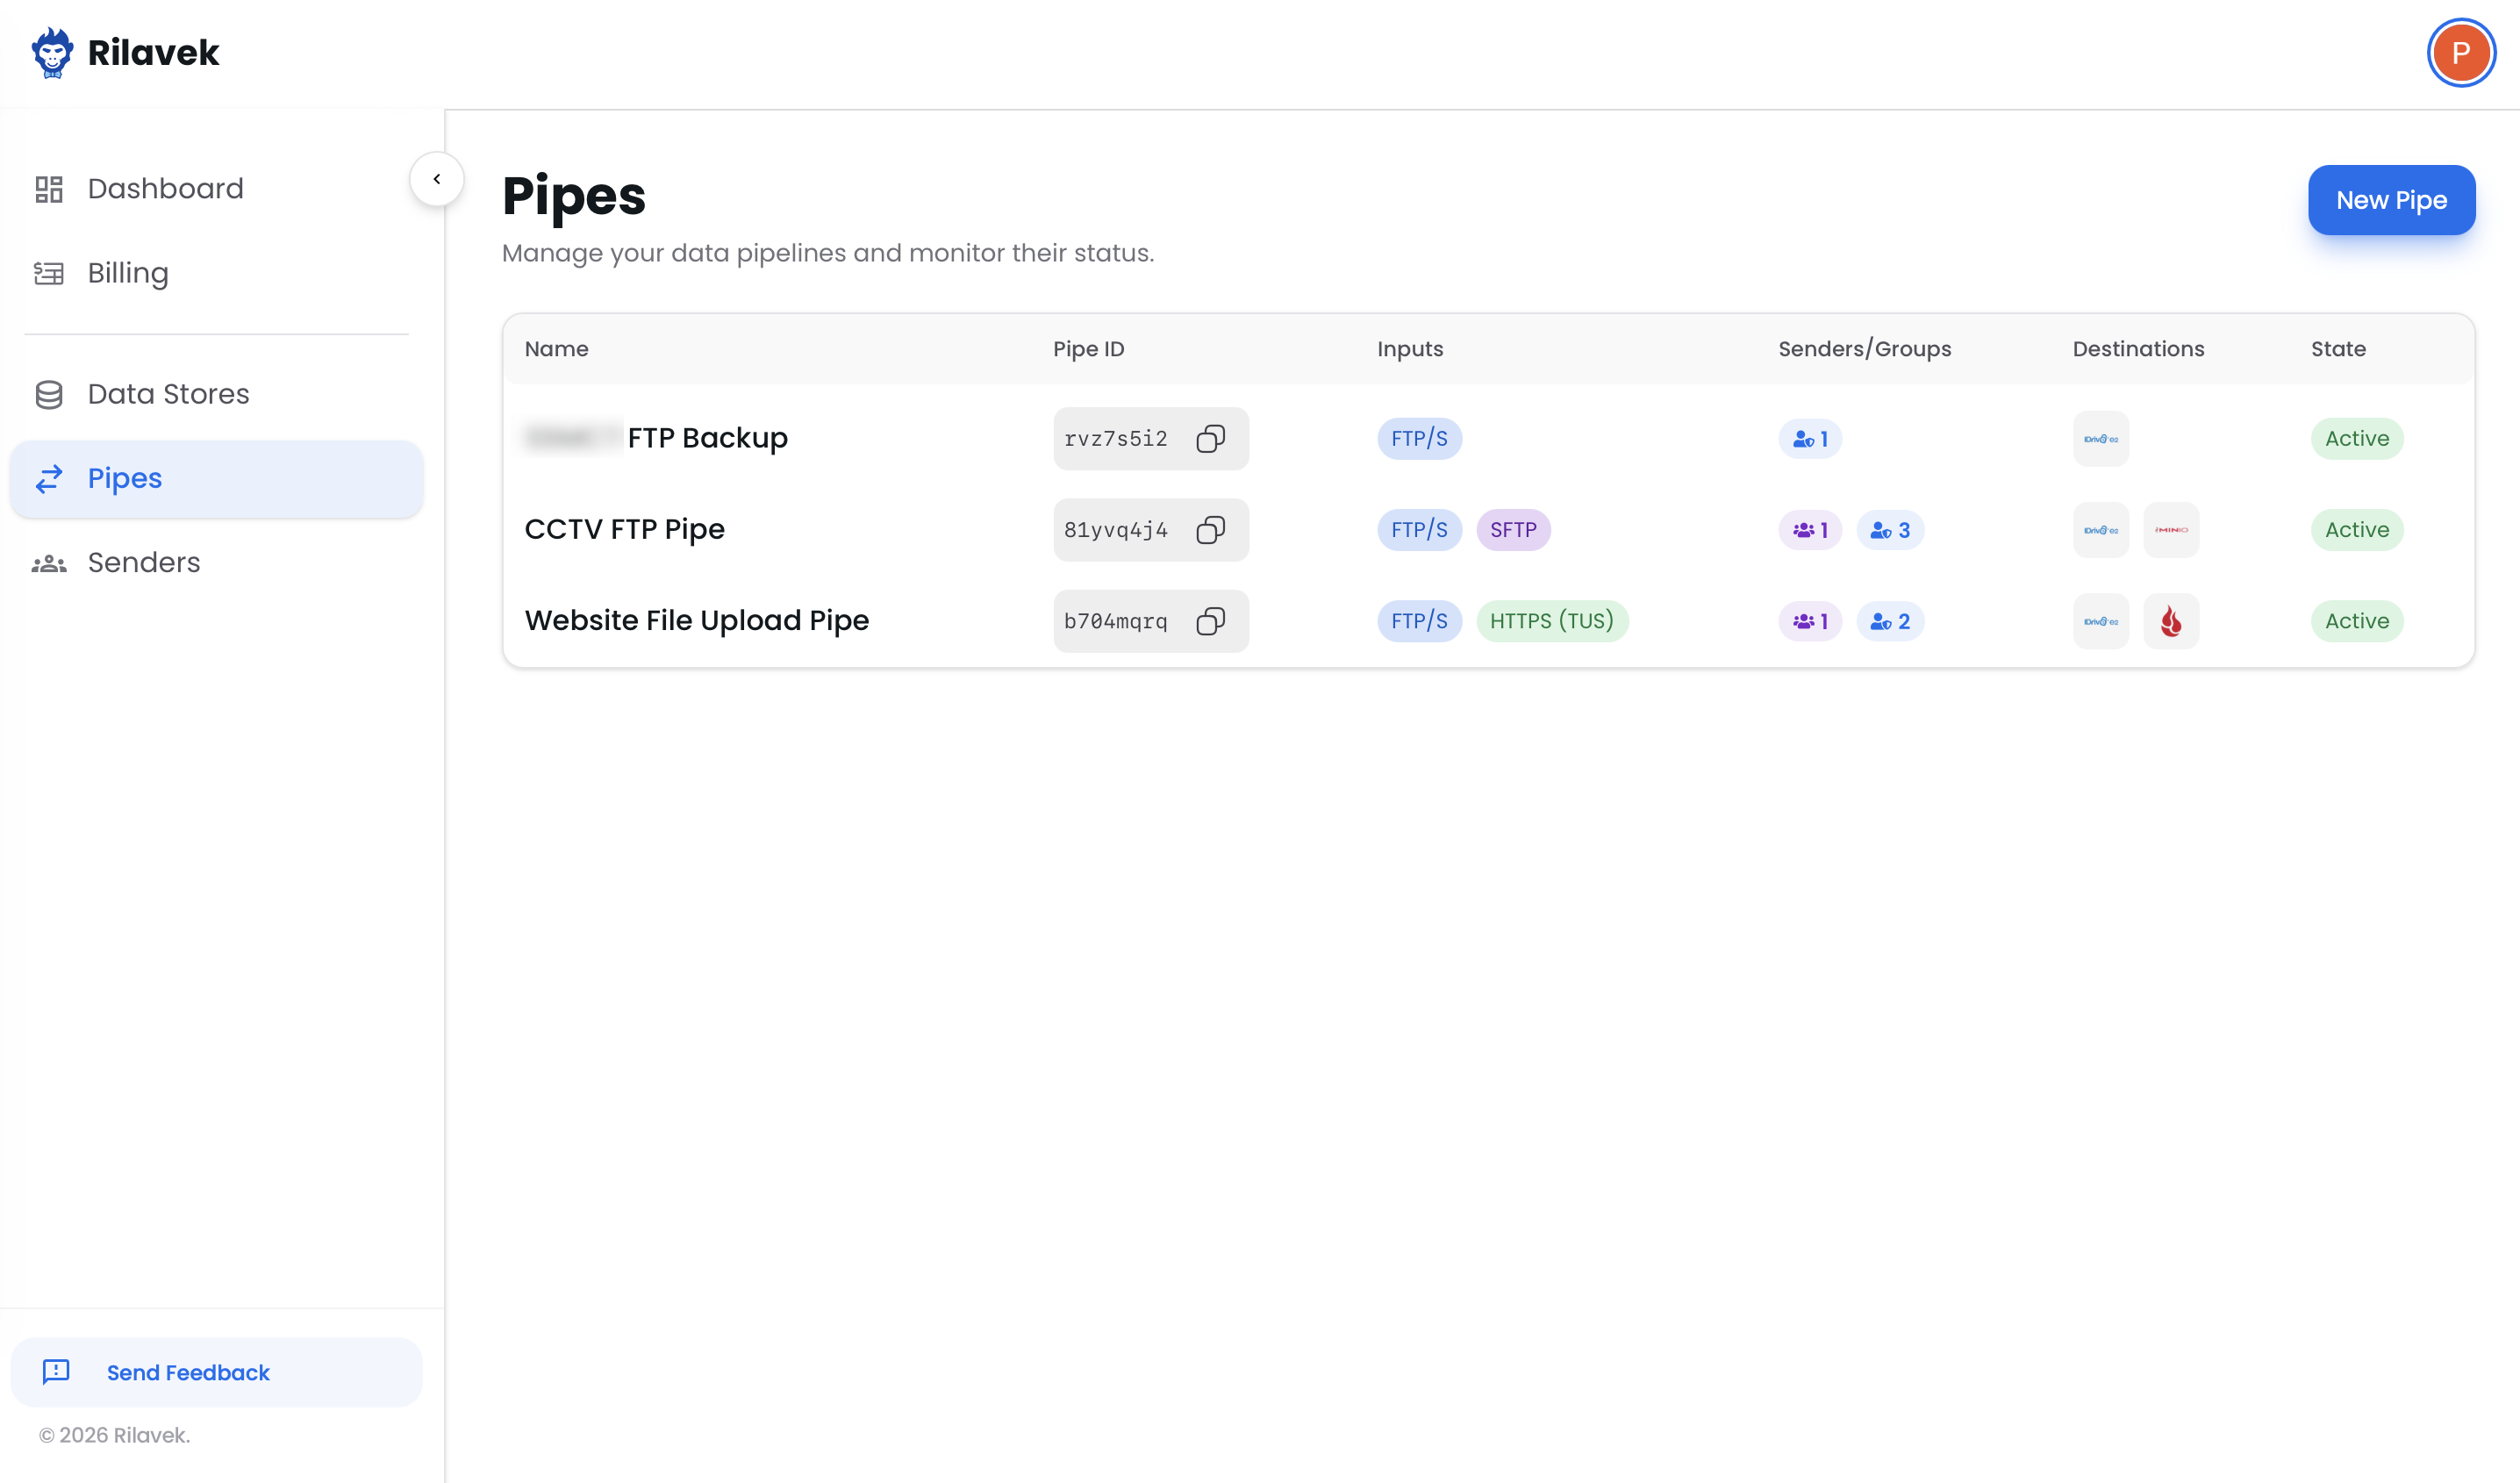
Task: Click the red flame destination icon
Action: 2170,621
